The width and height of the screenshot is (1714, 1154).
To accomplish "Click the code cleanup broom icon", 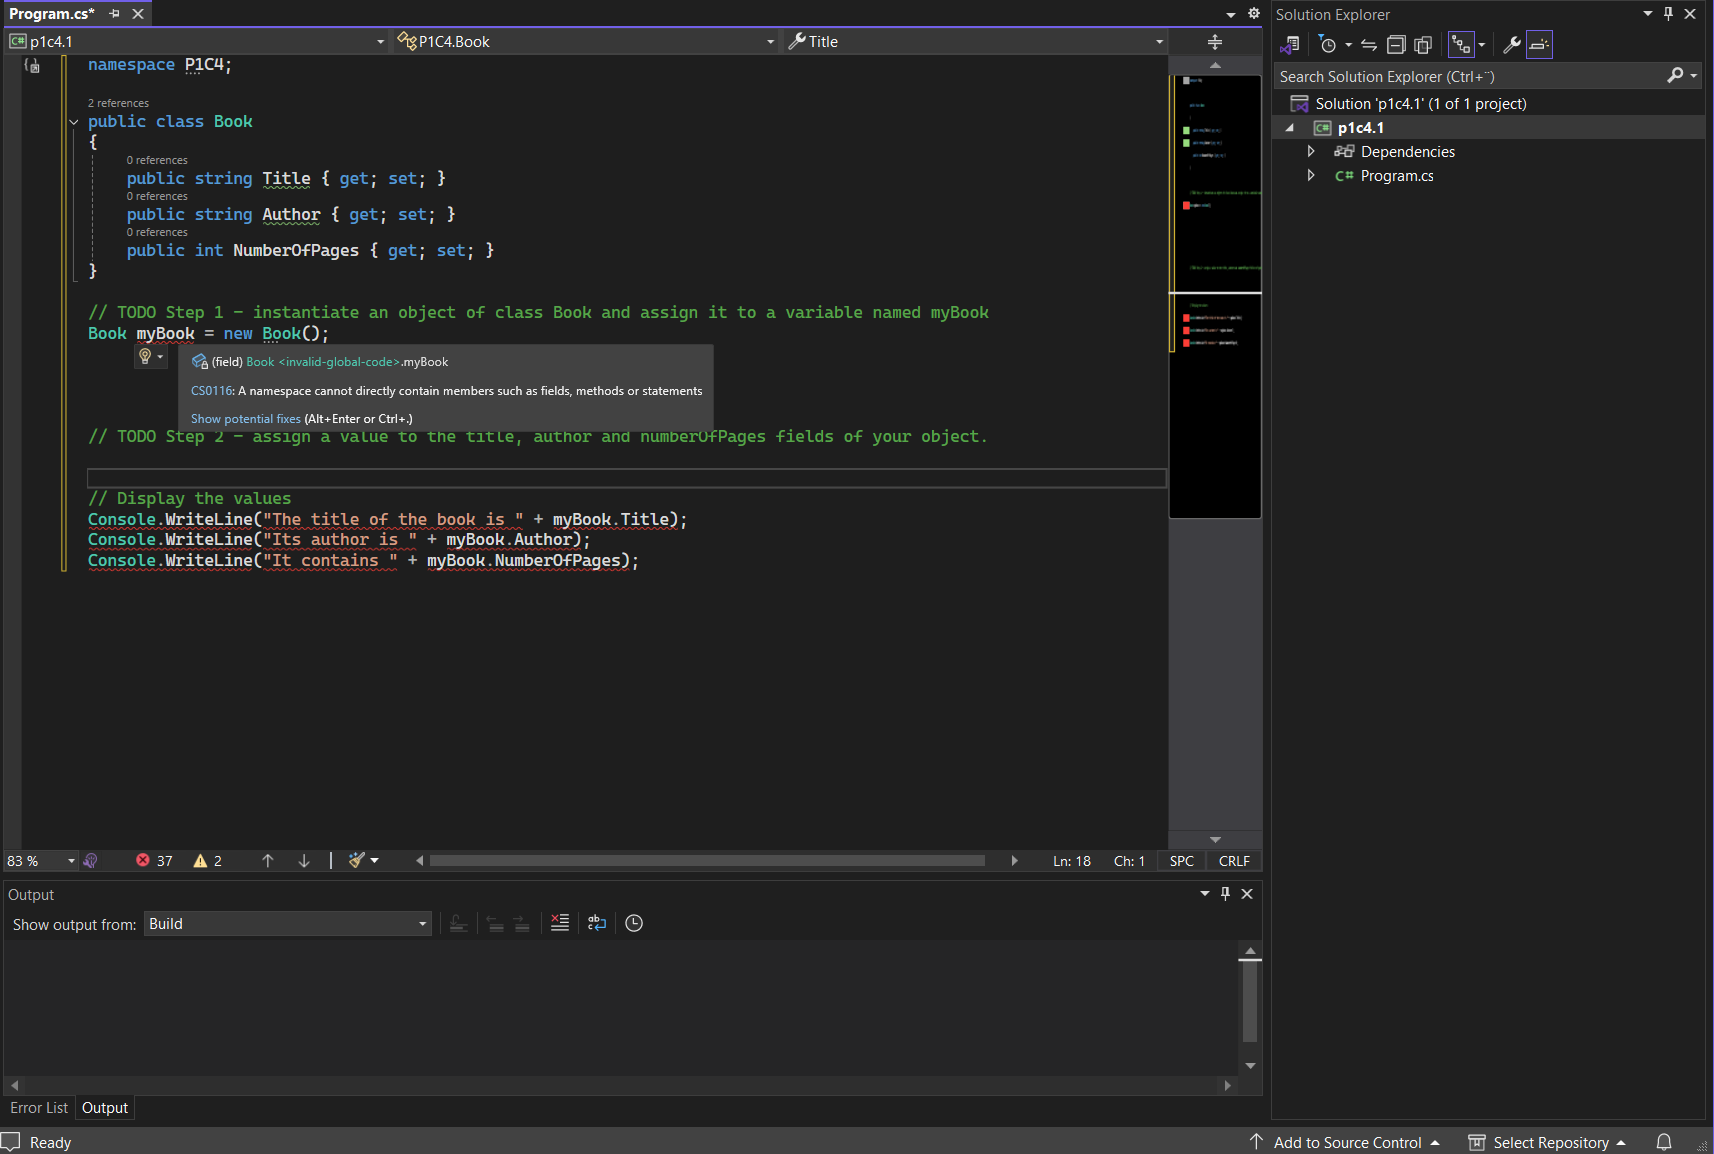I will (357, 861).
